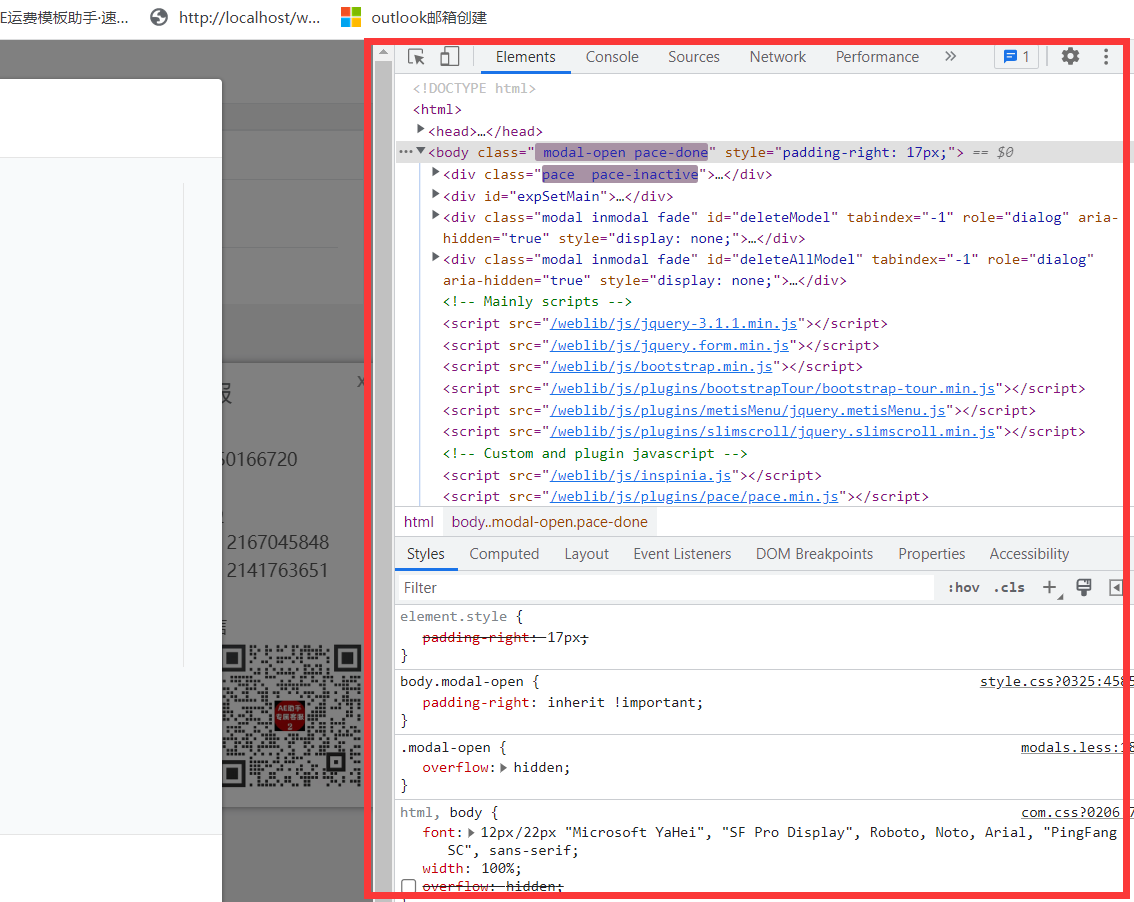1134x902 pixels.
Task: Open the issues counter badge showing 1
Action: 1016,57
